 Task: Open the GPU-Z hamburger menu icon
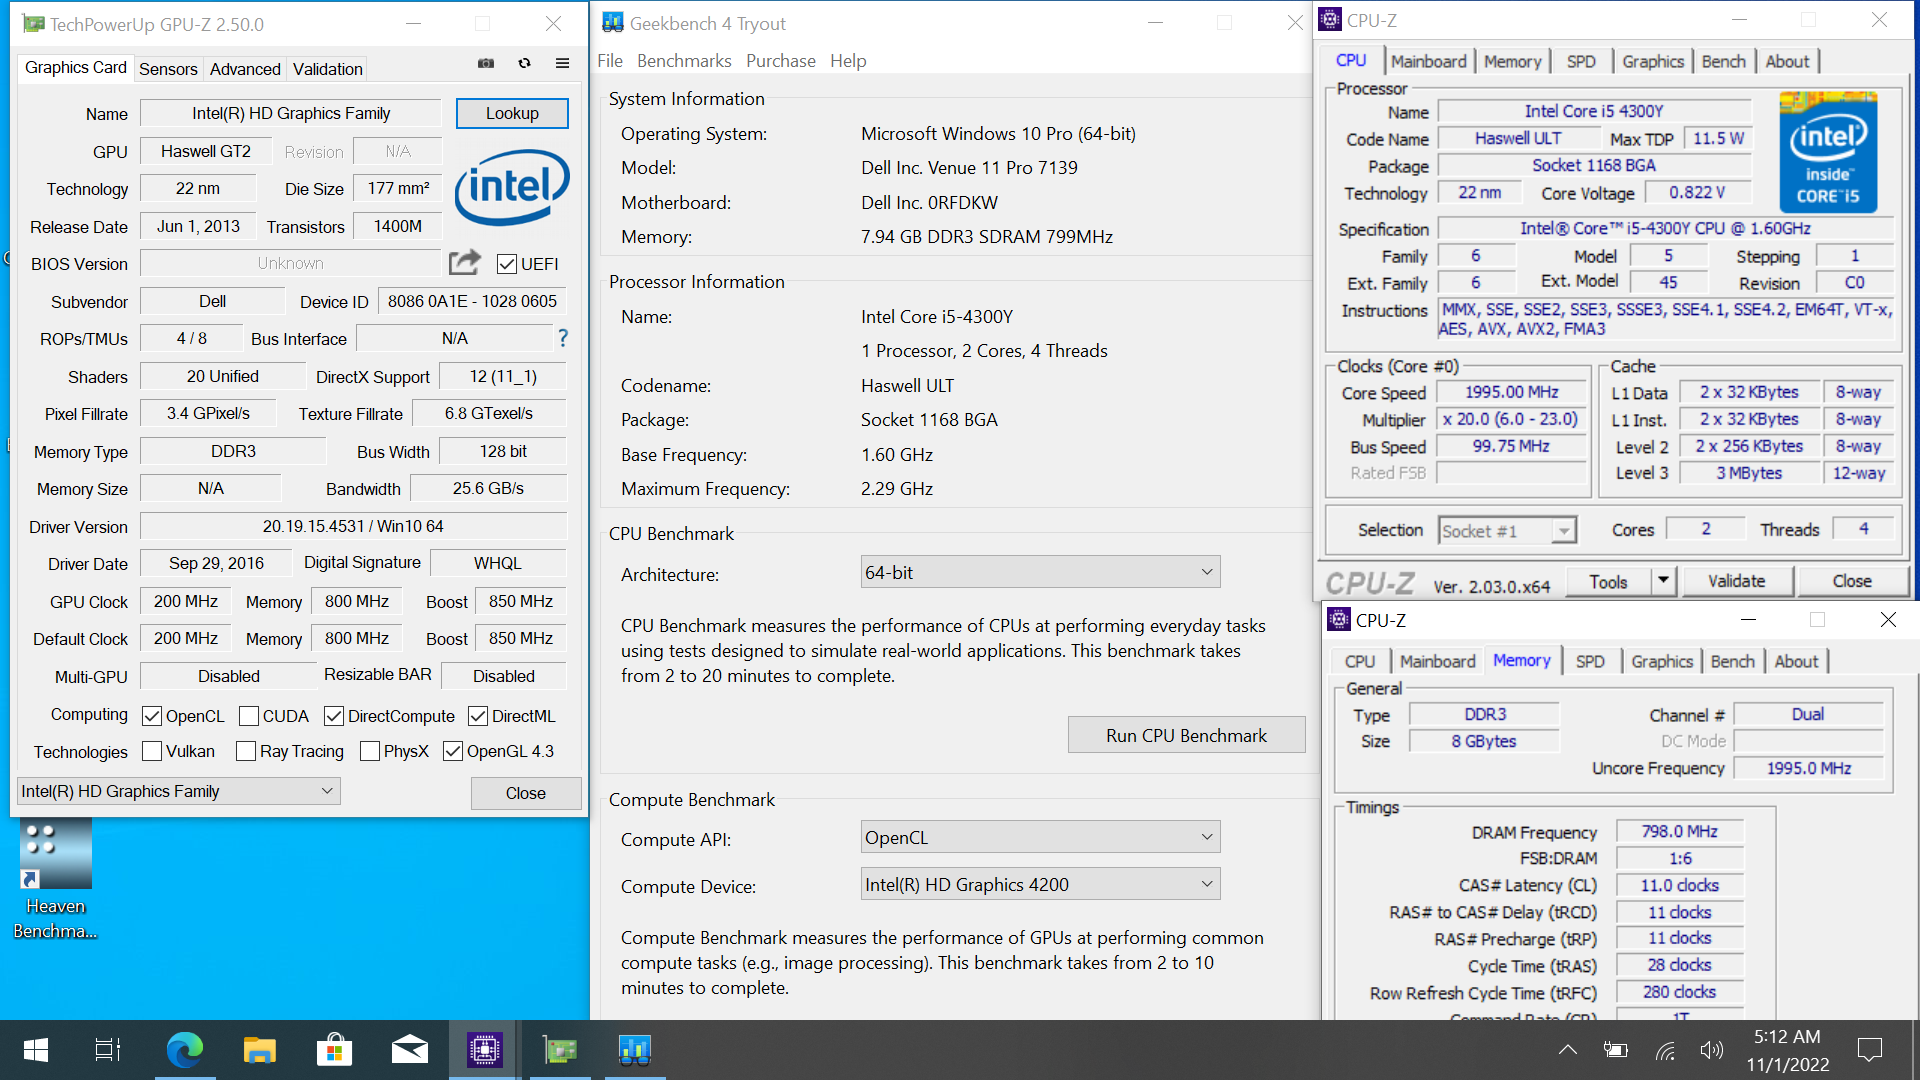coord(562,63)
